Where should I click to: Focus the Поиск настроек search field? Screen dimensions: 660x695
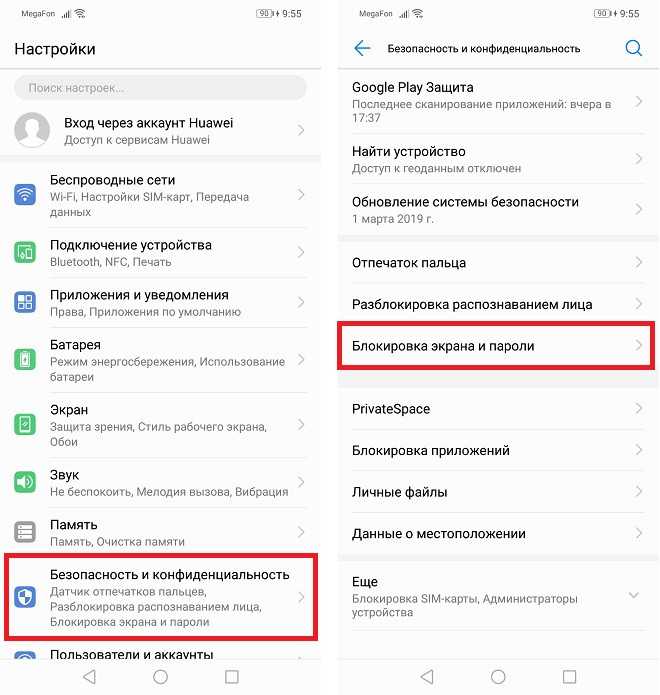160,88
